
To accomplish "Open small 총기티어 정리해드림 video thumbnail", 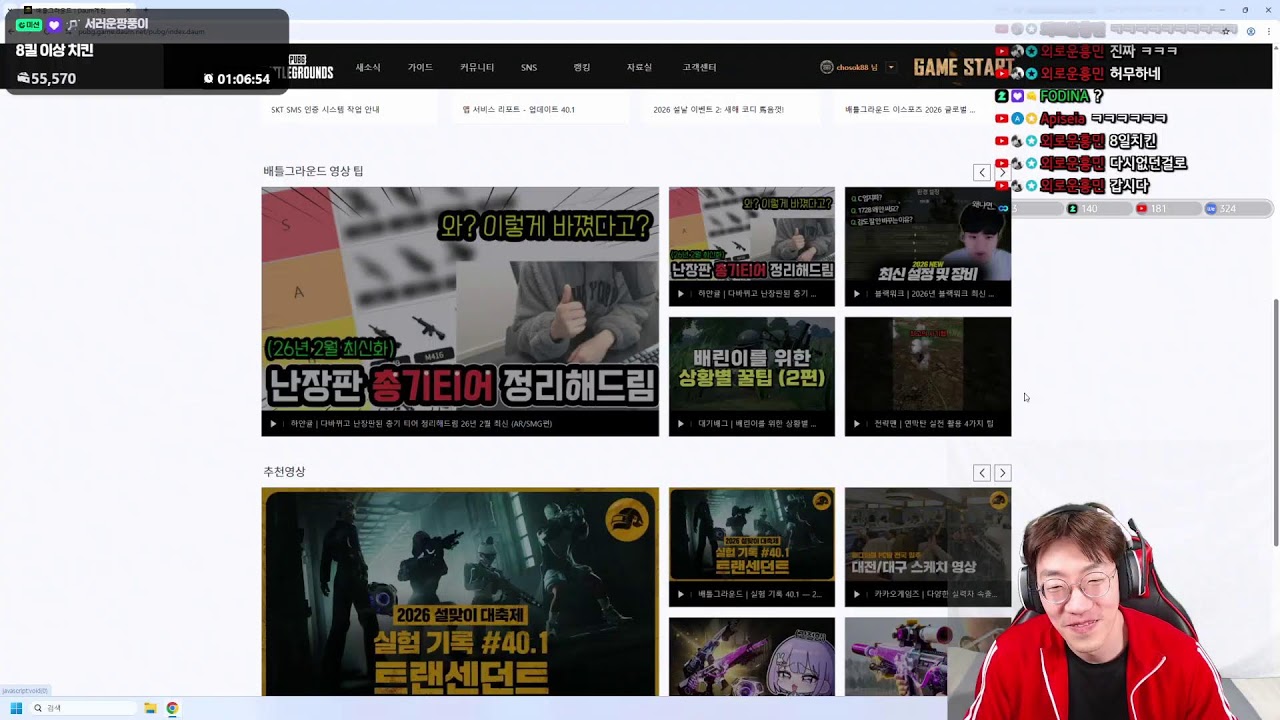I will [751, 234].
